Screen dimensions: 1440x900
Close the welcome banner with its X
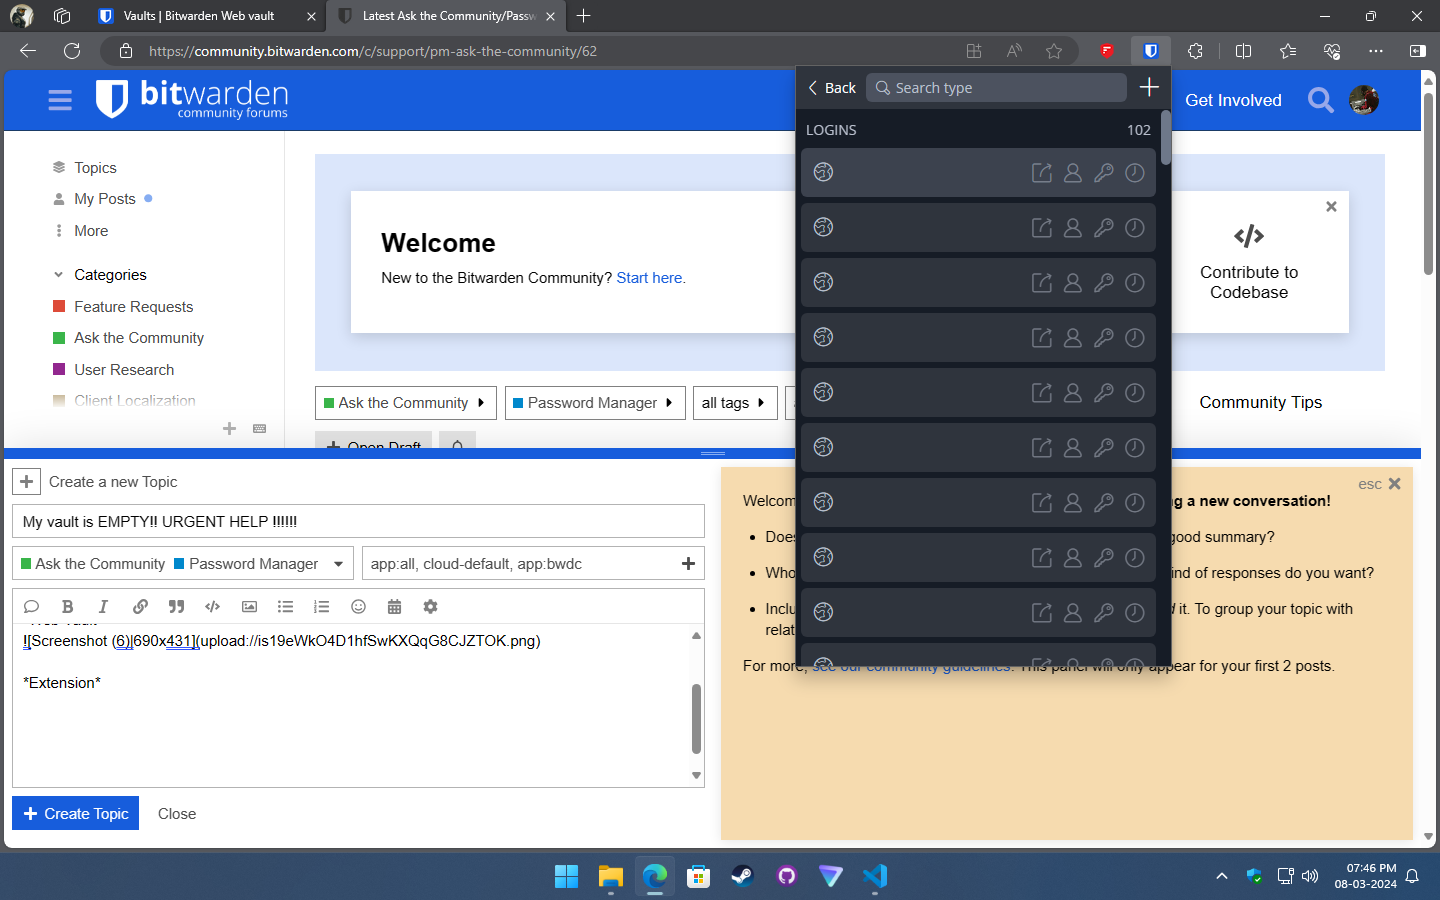point(1331,206)
